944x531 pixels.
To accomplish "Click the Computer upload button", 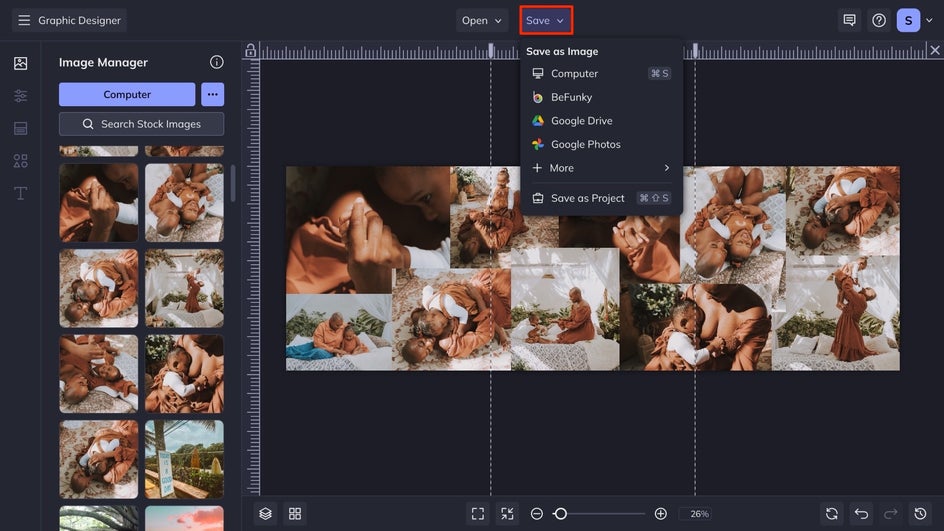I will click(127, 94).
